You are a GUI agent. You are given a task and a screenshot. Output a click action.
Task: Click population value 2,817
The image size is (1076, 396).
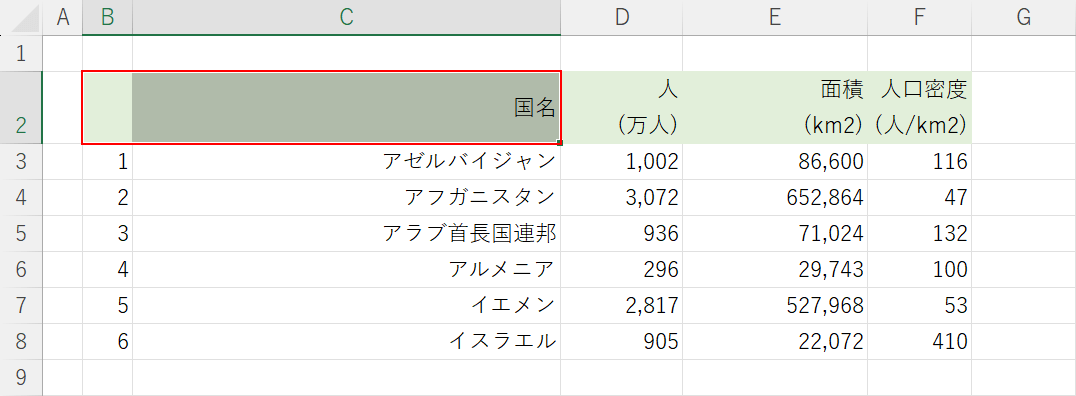coord(622,305)
